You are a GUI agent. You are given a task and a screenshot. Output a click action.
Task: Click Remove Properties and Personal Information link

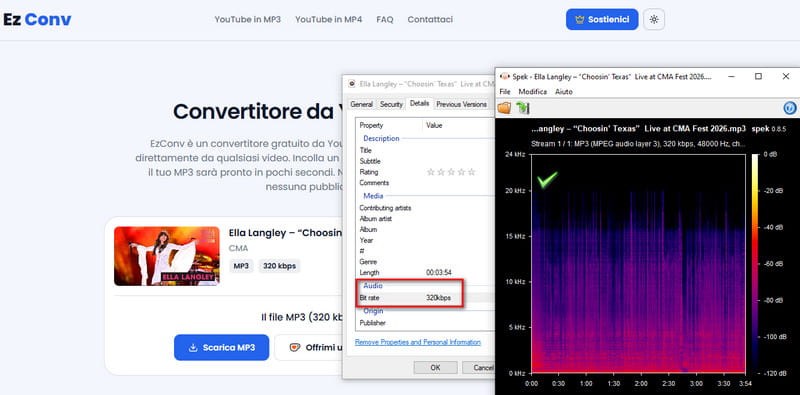(418, 342)
